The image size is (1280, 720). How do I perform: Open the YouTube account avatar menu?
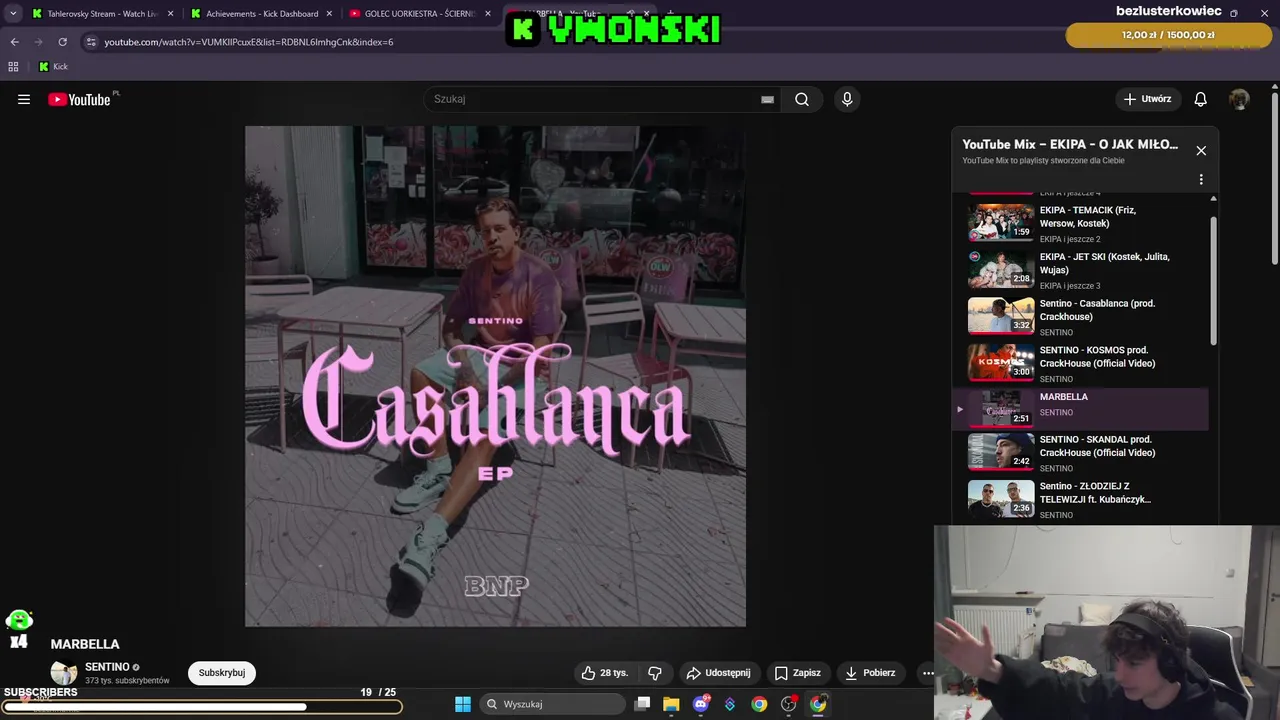1239,99
